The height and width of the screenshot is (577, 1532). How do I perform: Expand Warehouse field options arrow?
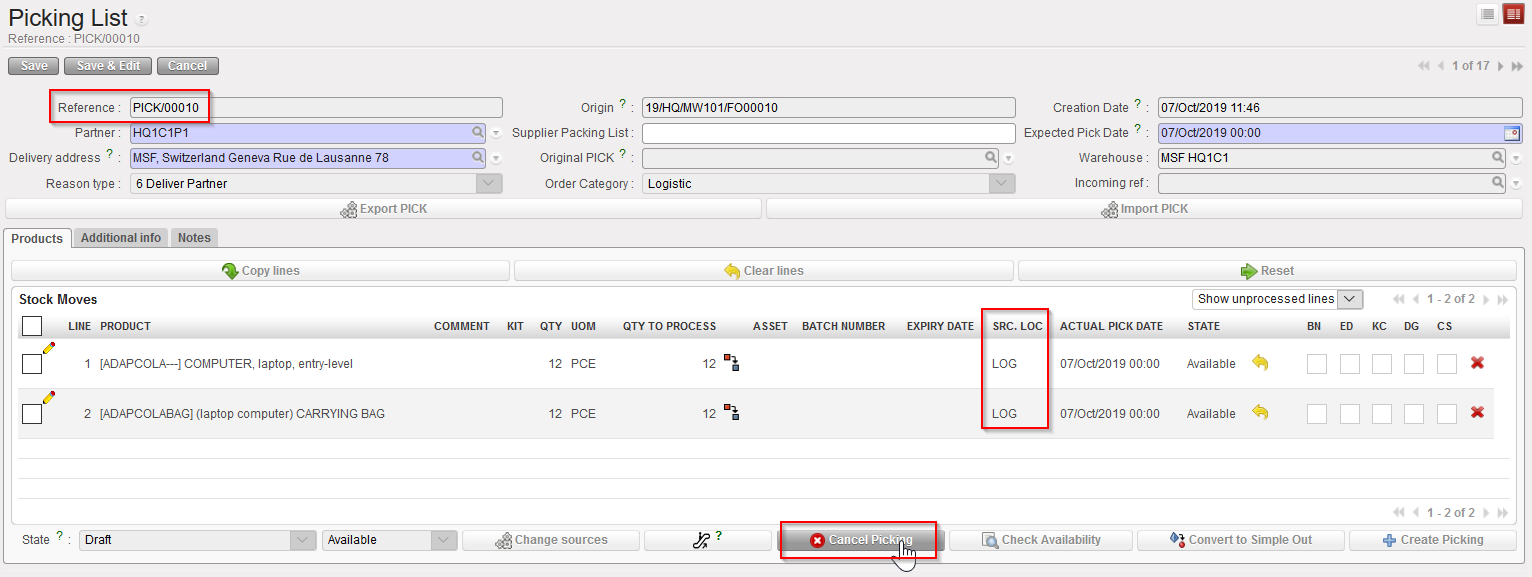[x=1517, y=158]
